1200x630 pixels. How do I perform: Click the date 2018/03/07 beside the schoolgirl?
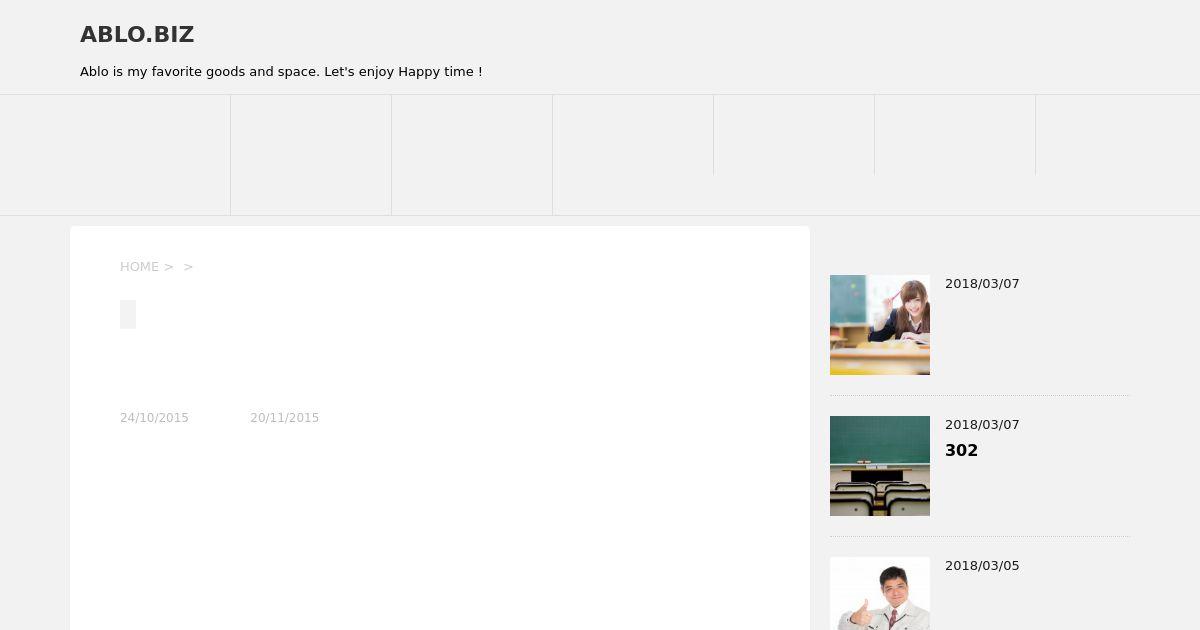click(x=982, y=284)
